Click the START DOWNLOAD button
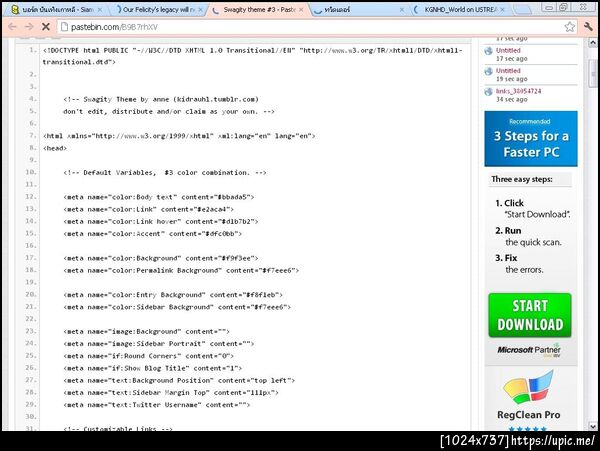 pyautogui.click(x=530, y=315)
